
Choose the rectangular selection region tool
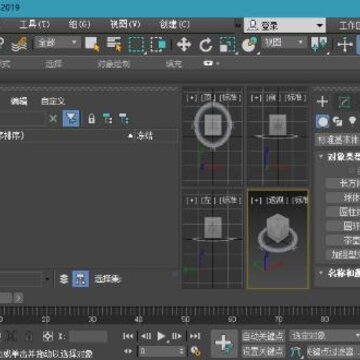137,44
